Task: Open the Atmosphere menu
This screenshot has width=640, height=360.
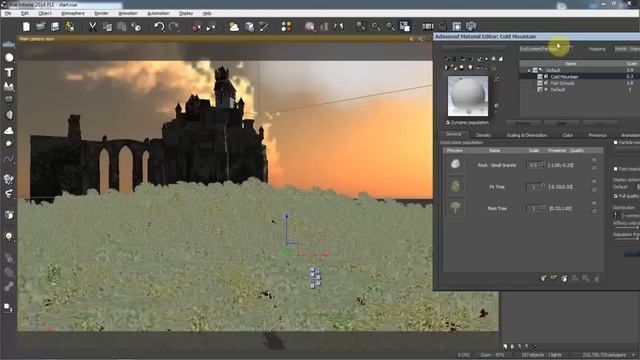Action: click(x=73, y=13)
